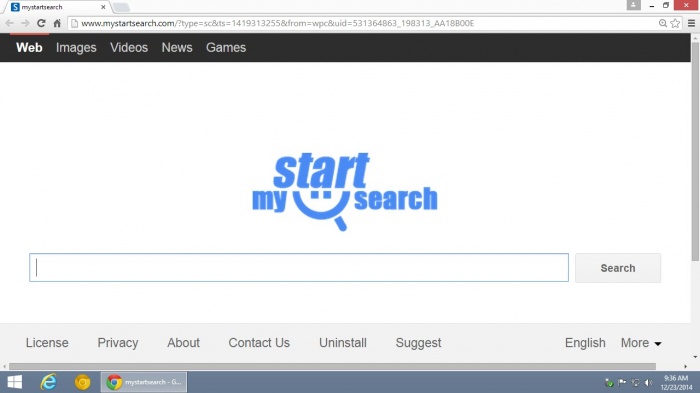Click the zoom magnifier icon in address bar

coord(663,23)
